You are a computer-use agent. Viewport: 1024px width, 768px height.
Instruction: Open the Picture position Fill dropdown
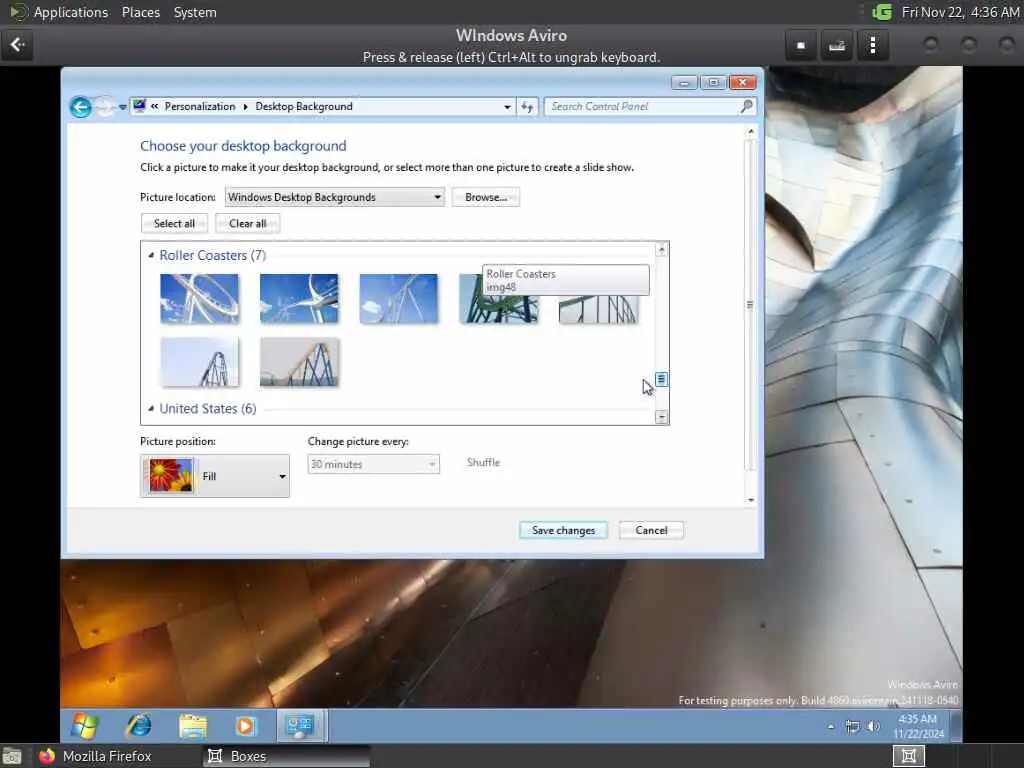click(x=215, y=476)
